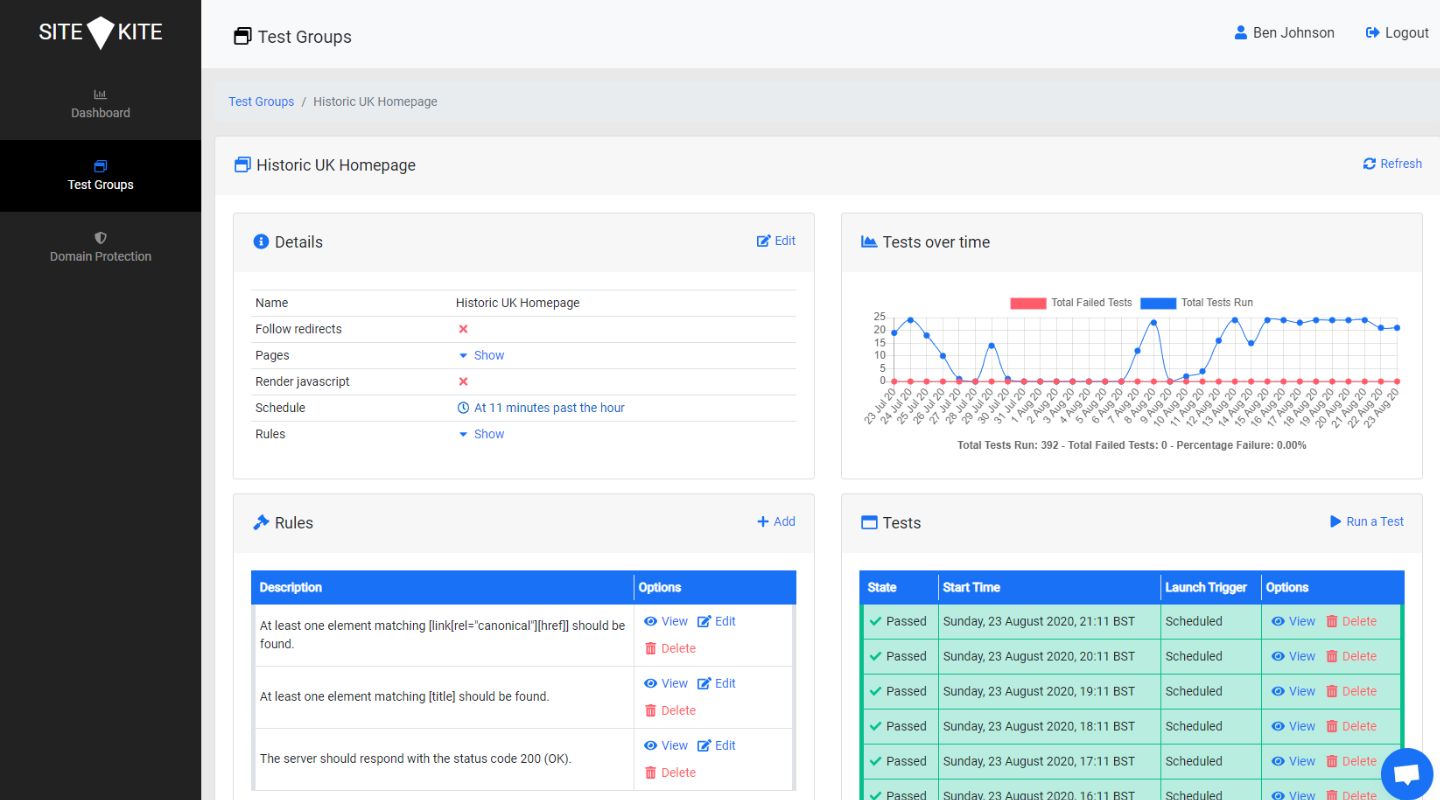This screenshot has height=800, width=1440.
Task: Click the Rules wrench icon
Action: [262, 521]
